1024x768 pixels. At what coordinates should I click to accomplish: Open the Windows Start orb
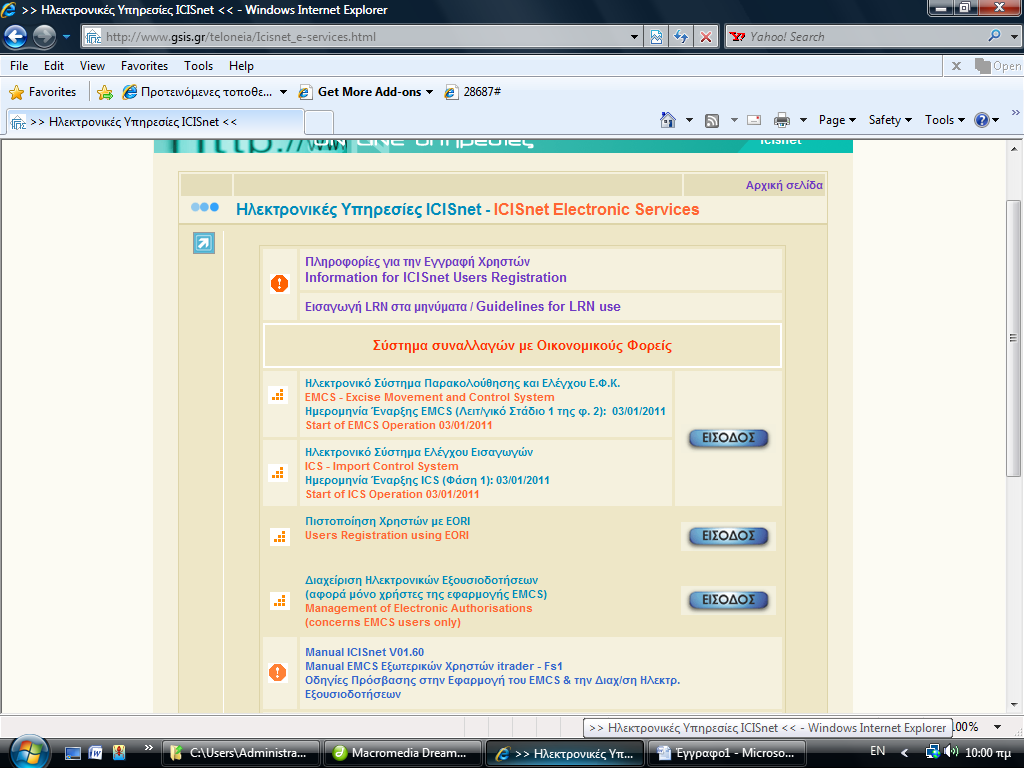(27, 751)
